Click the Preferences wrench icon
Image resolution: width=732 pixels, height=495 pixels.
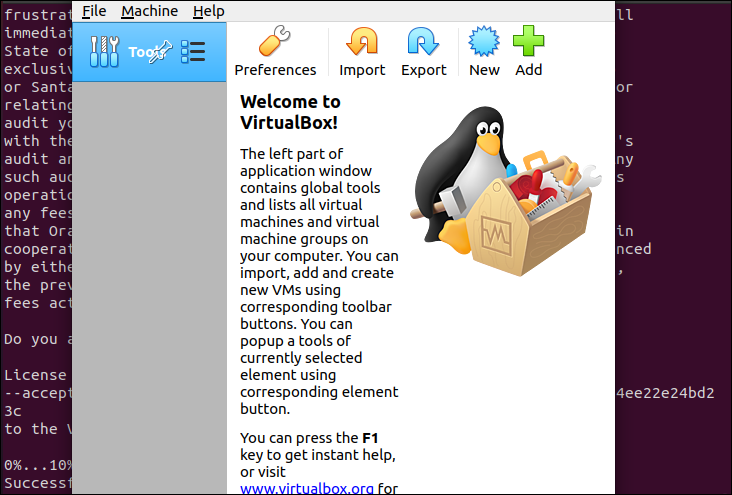coord(275,41)
